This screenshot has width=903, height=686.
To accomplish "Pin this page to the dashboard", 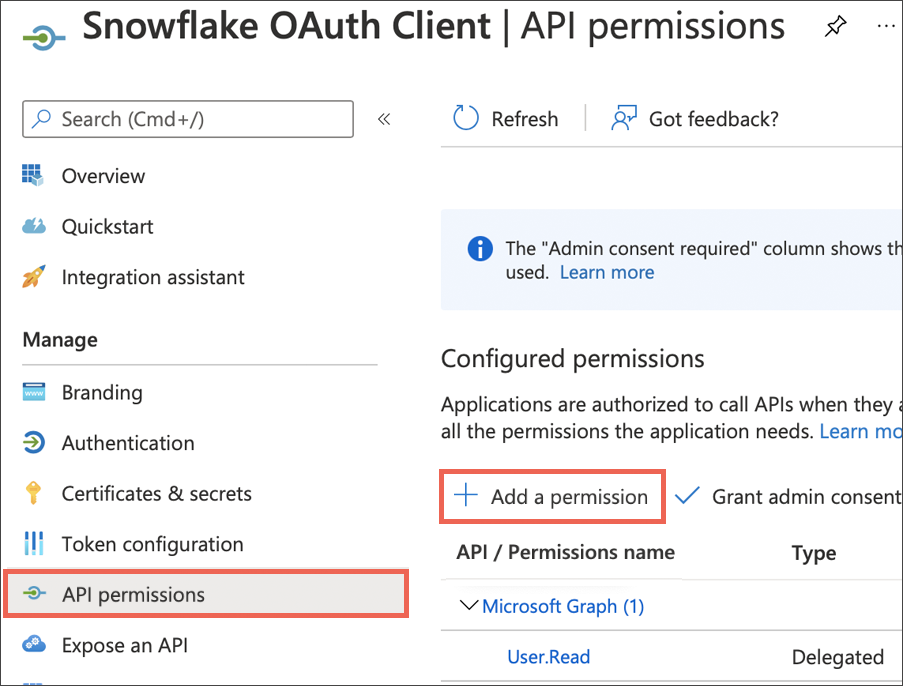I will (835, 26).
